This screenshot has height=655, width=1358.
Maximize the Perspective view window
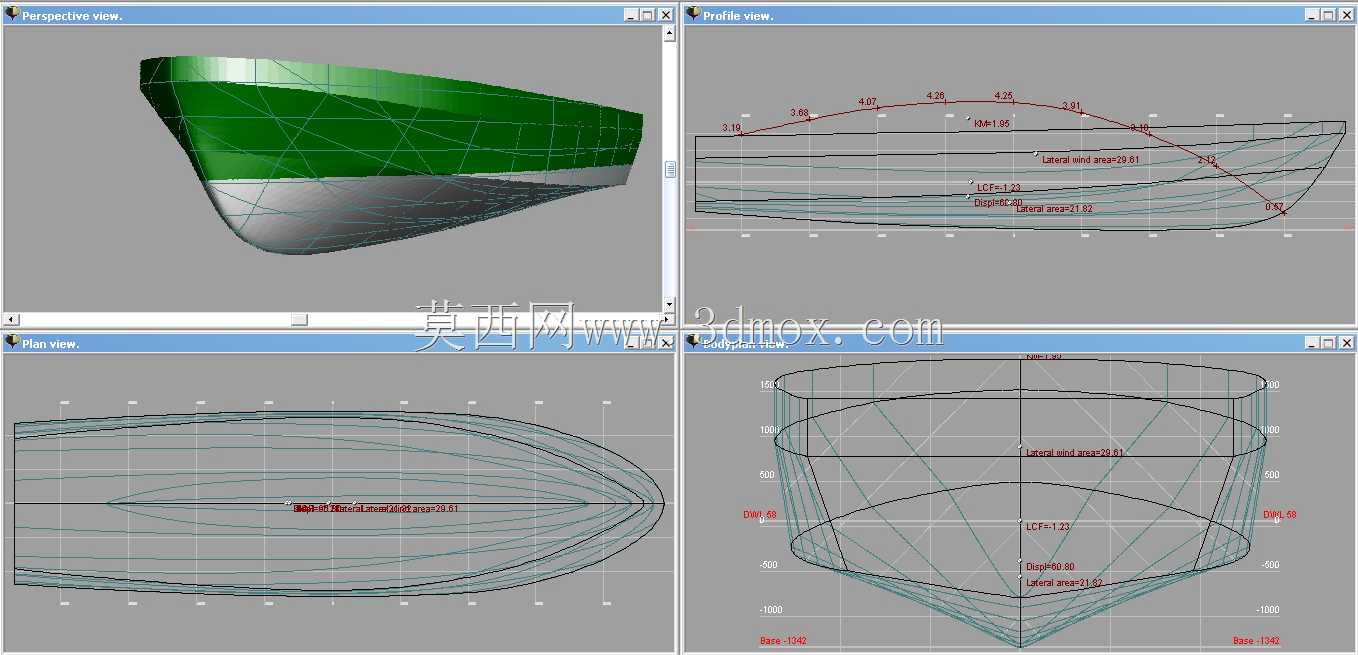pyautogui.click(x=647, y=15)
